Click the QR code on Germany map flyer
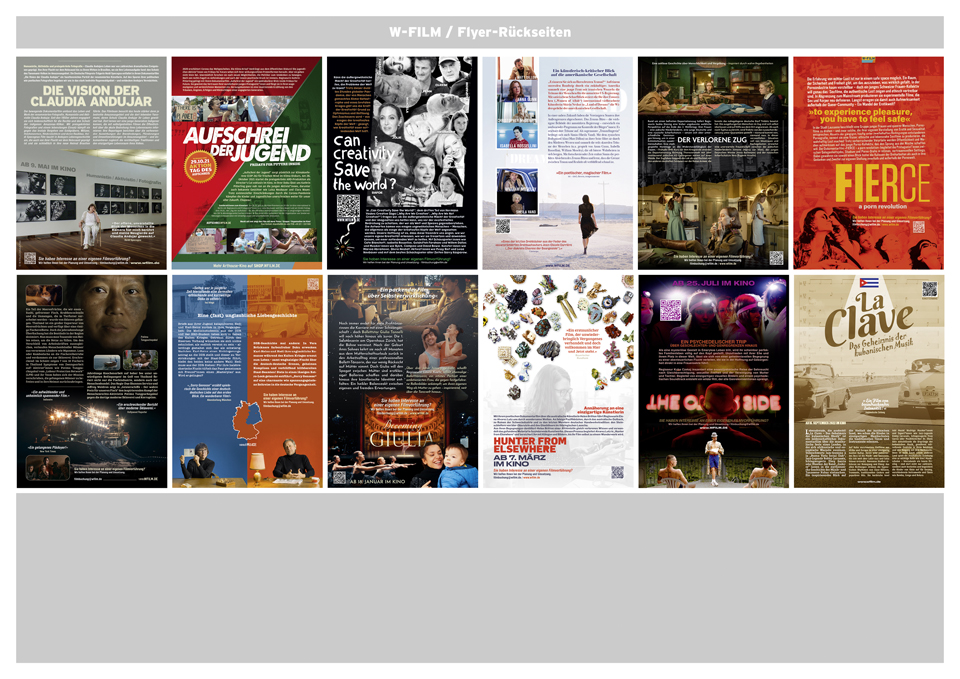This screenshot has height=679, width=960. (x=313, y=283)
